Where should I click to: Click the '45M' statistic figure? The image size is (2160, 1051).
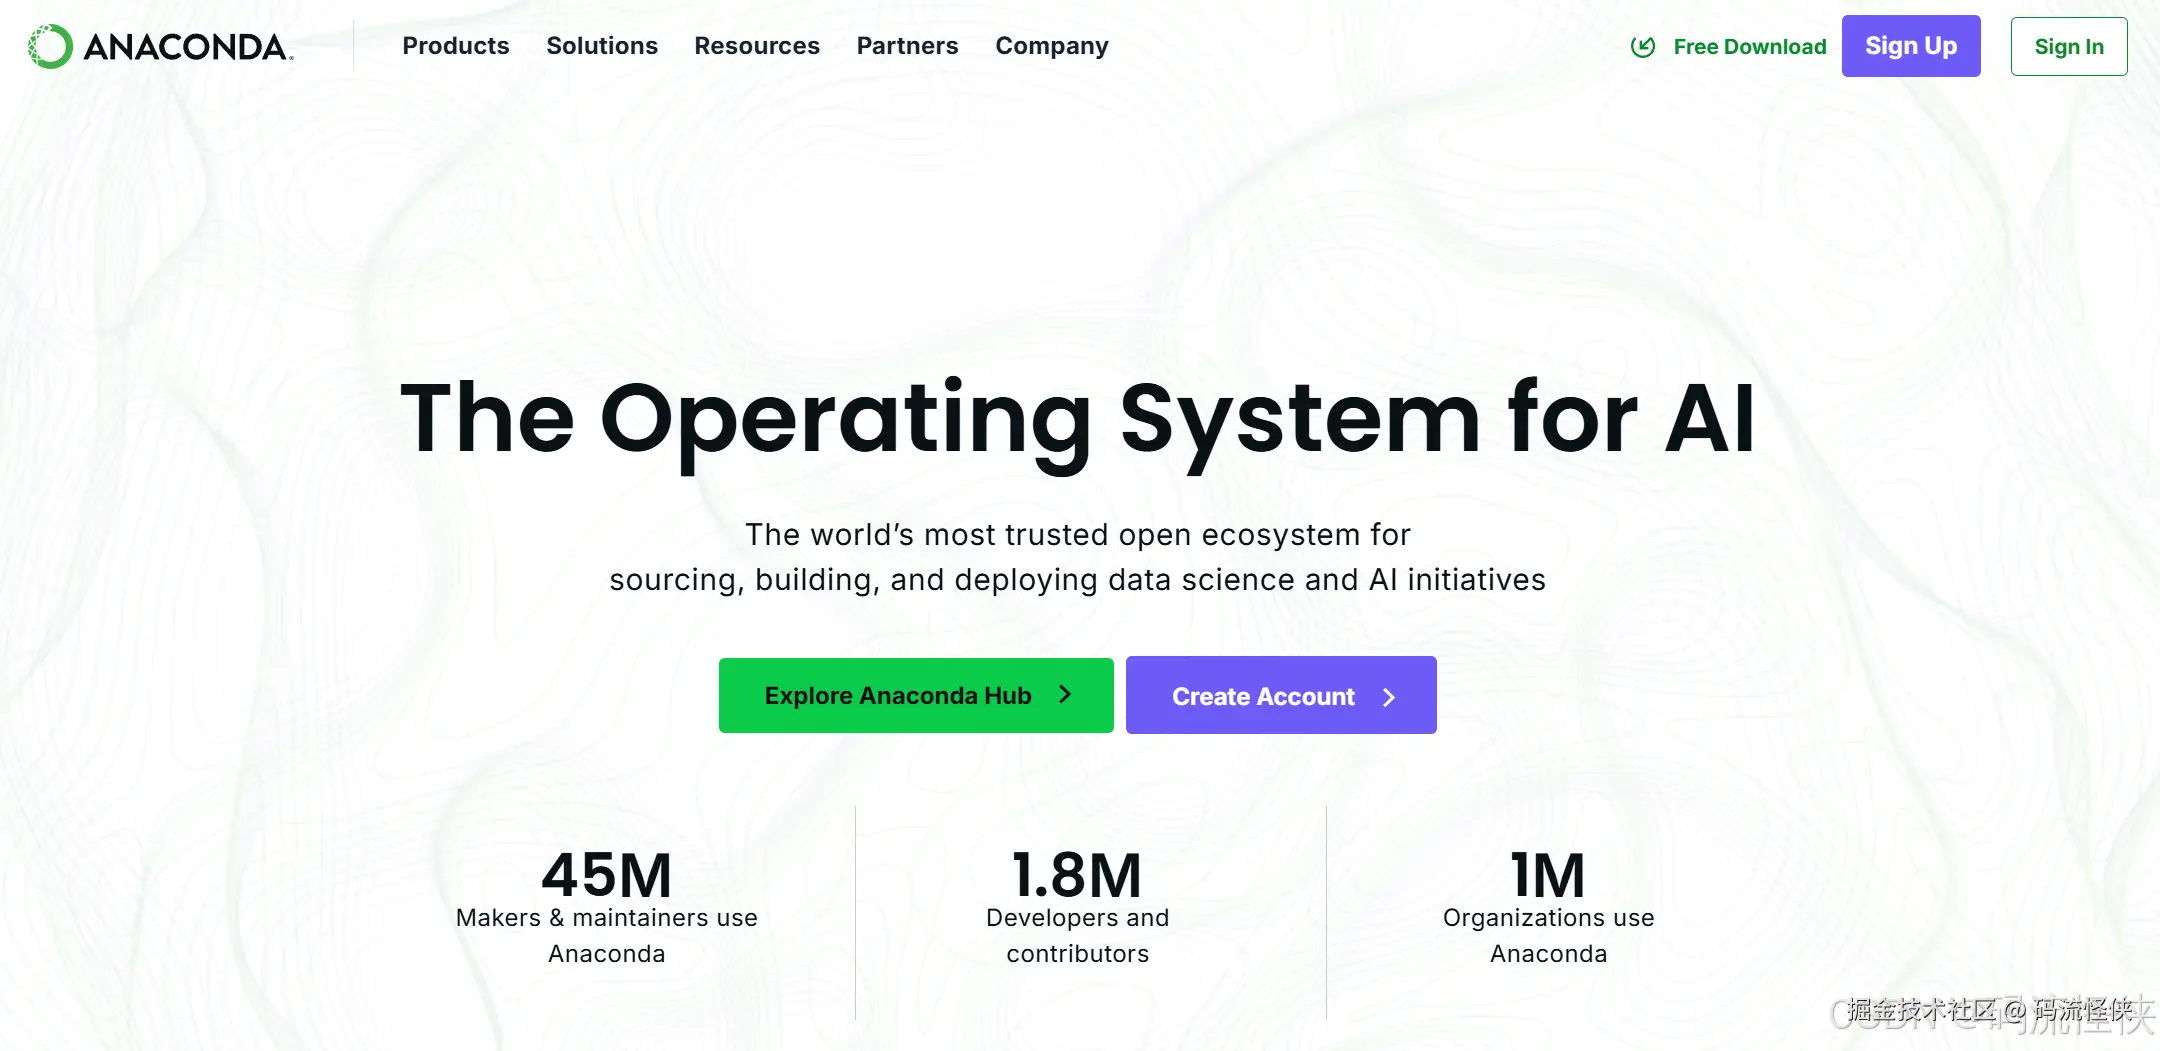click(607, 875)
